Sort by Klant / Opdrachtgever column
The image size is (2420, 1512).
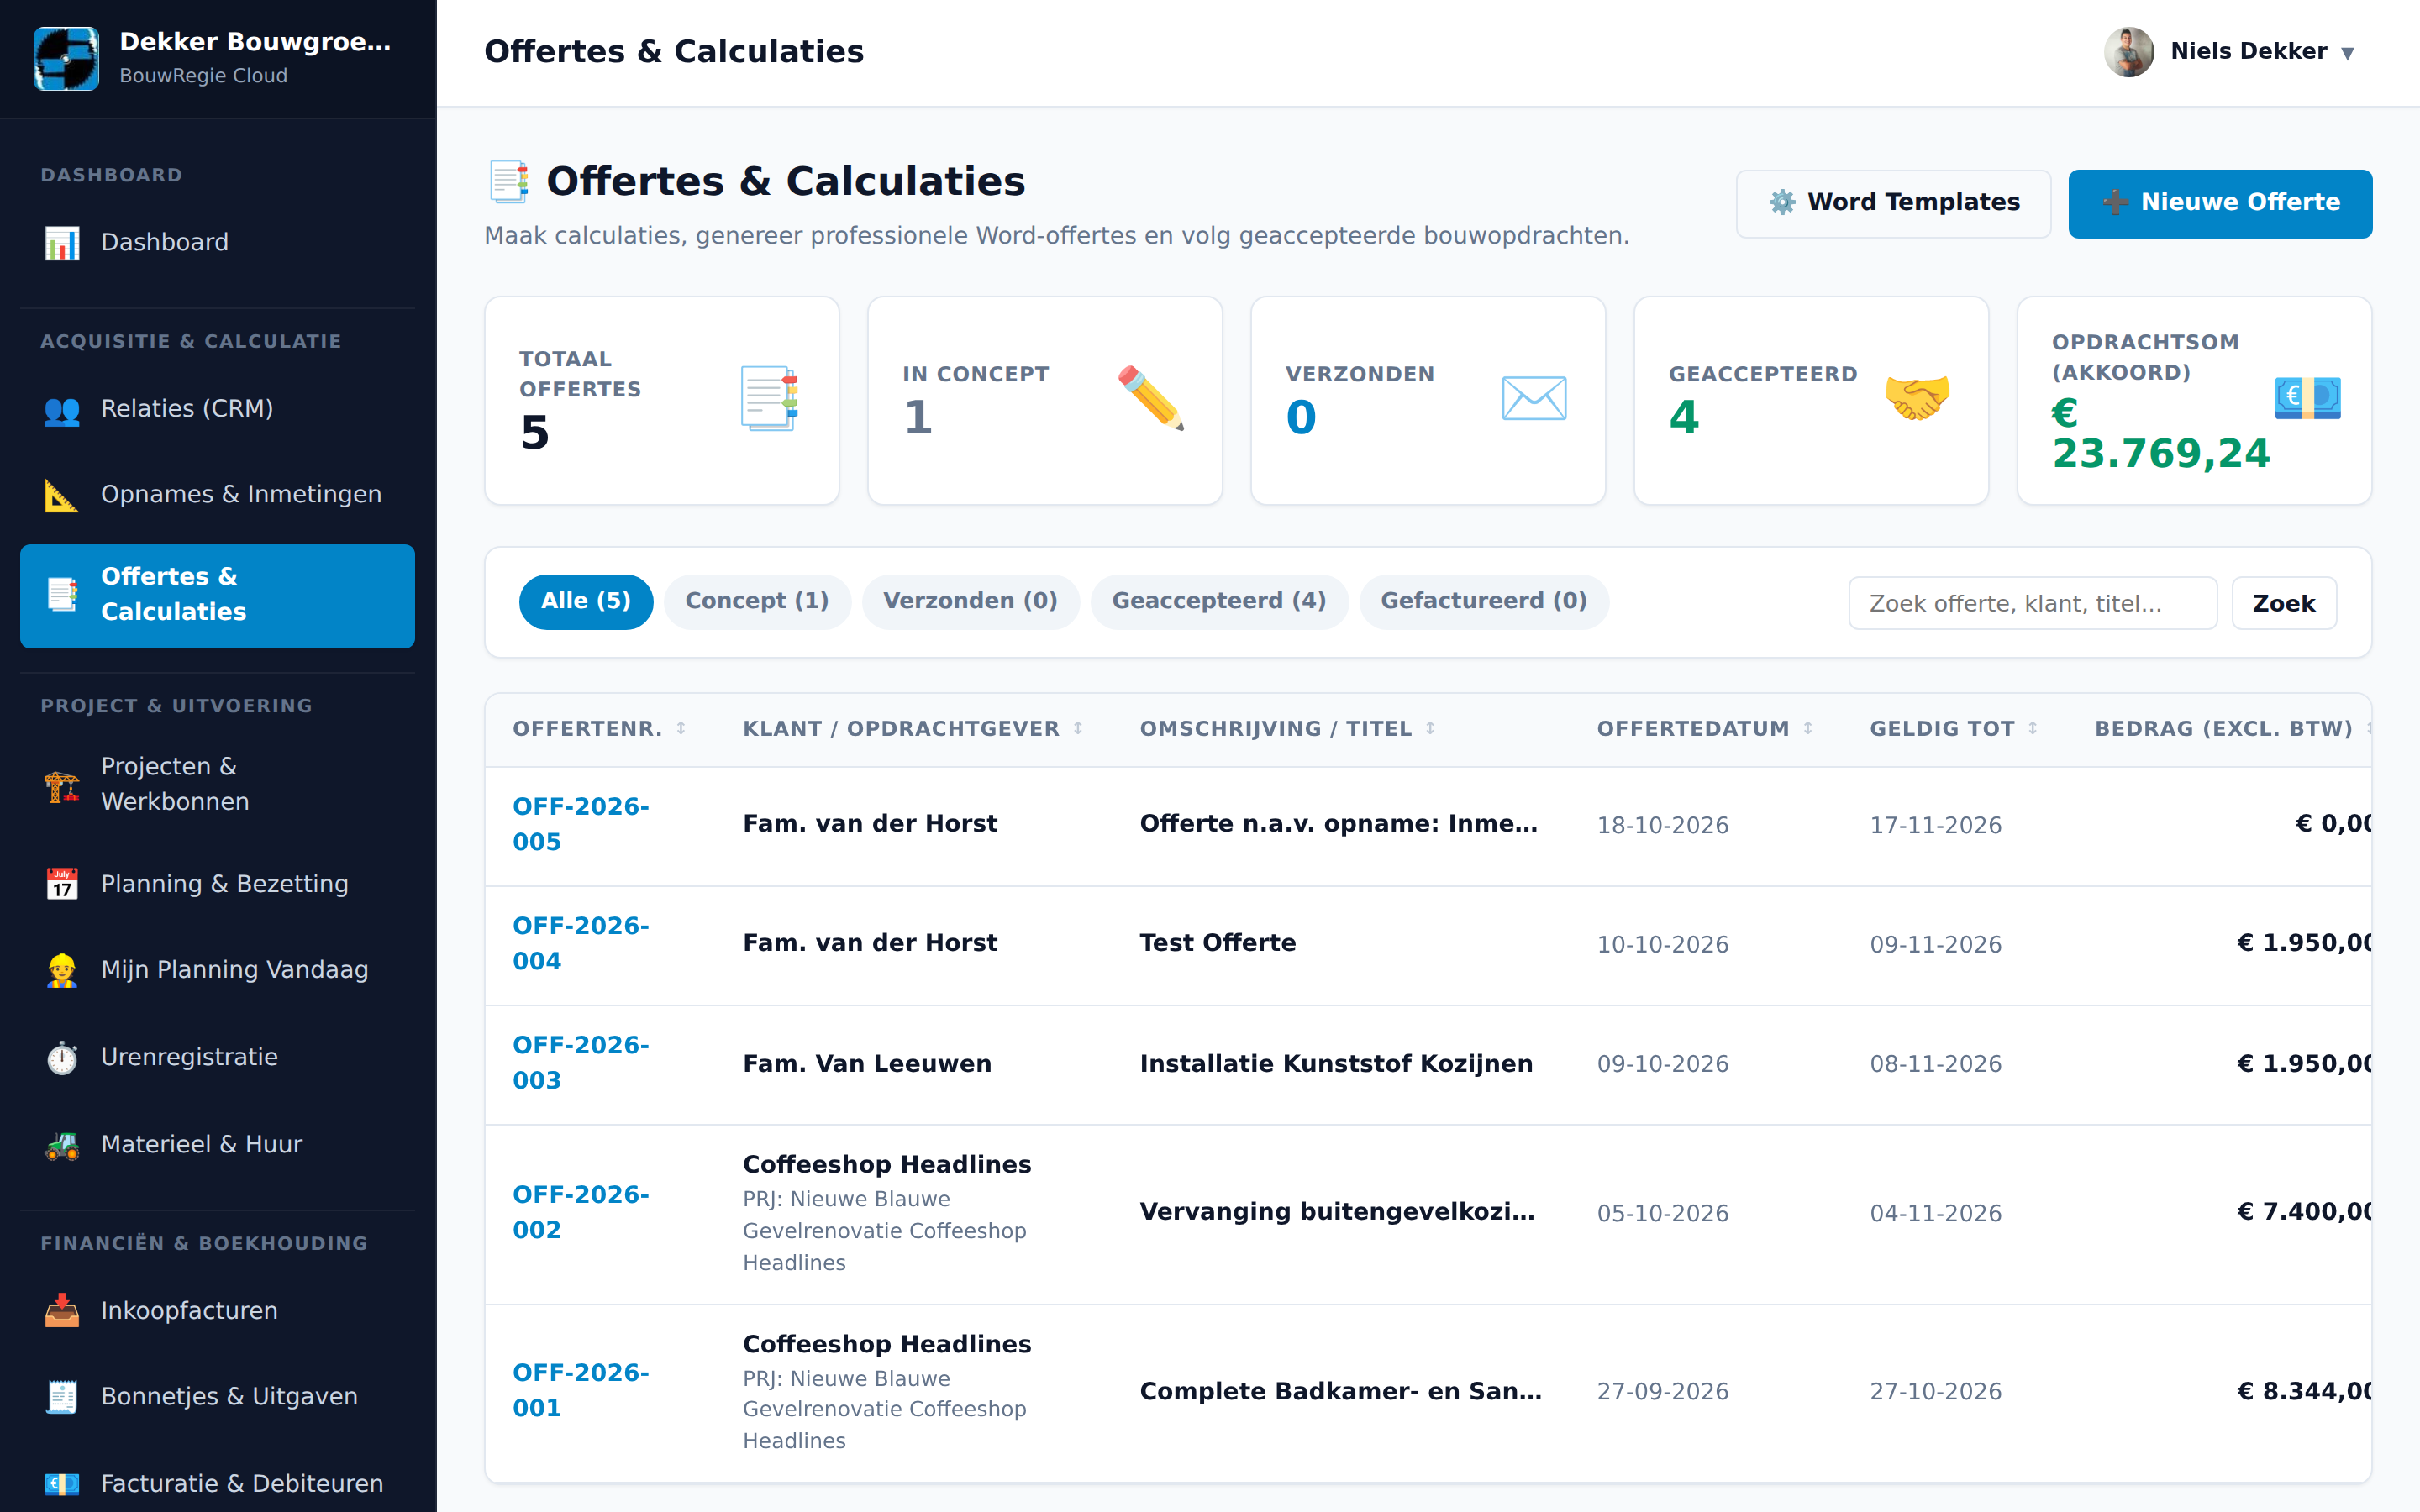pyautogui.click(x=1078, y=728)
